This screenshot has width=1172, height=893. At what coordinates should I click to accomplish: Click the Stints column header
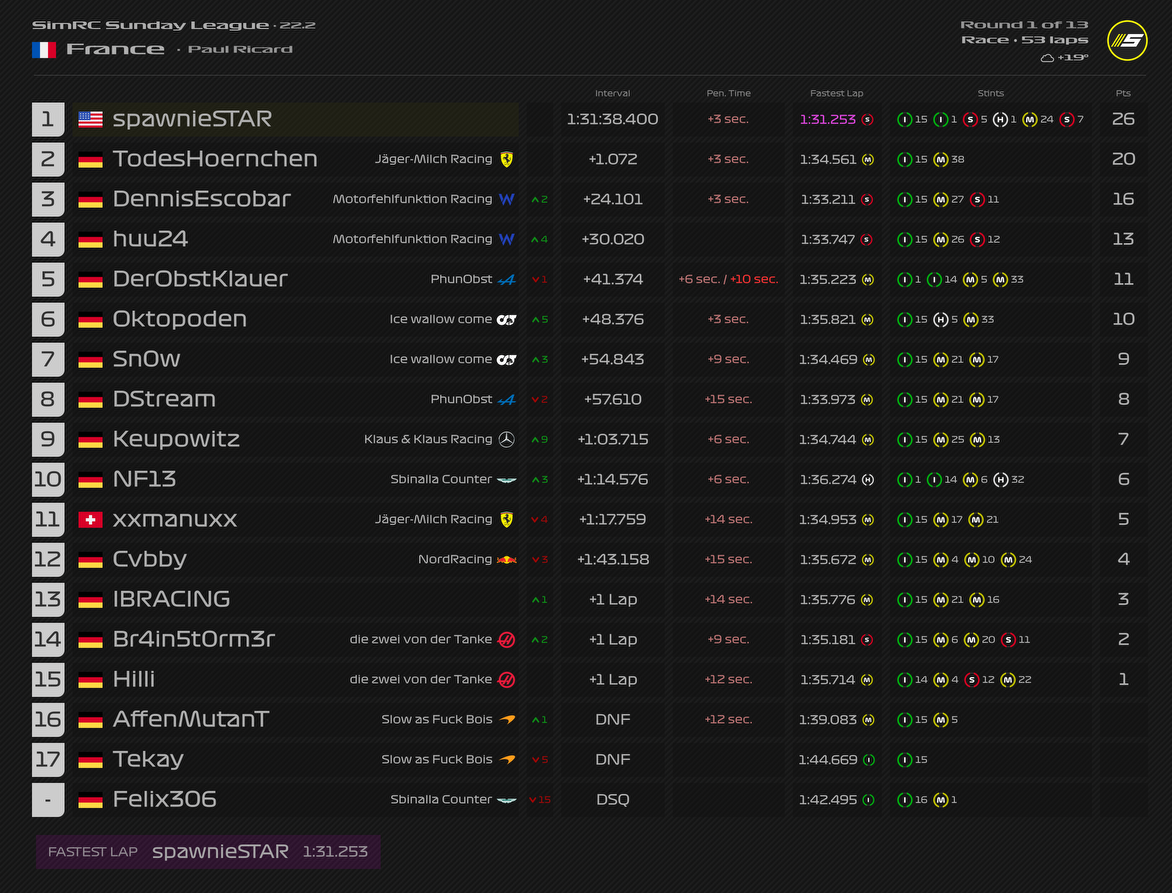(990, 93)
